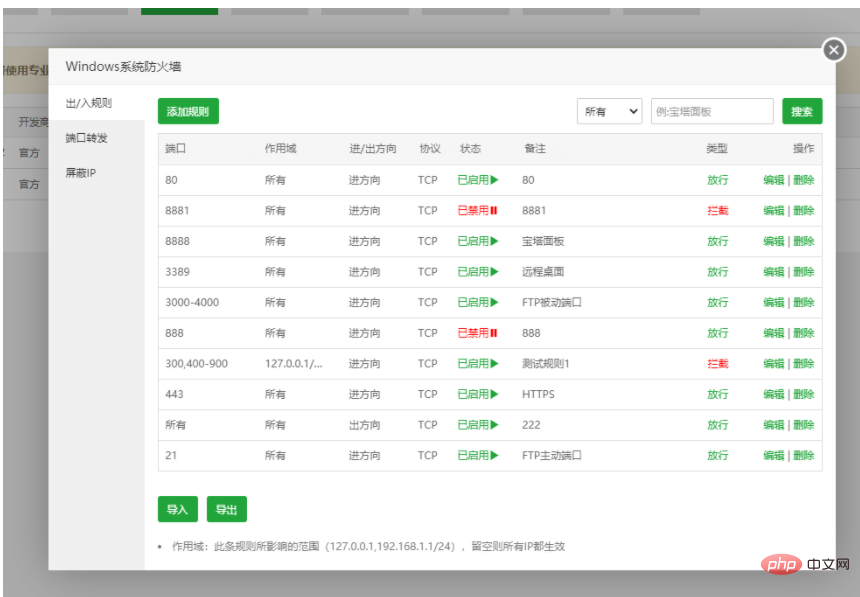Click 拦截 type in 测试规则1 row

click(717, 364)
